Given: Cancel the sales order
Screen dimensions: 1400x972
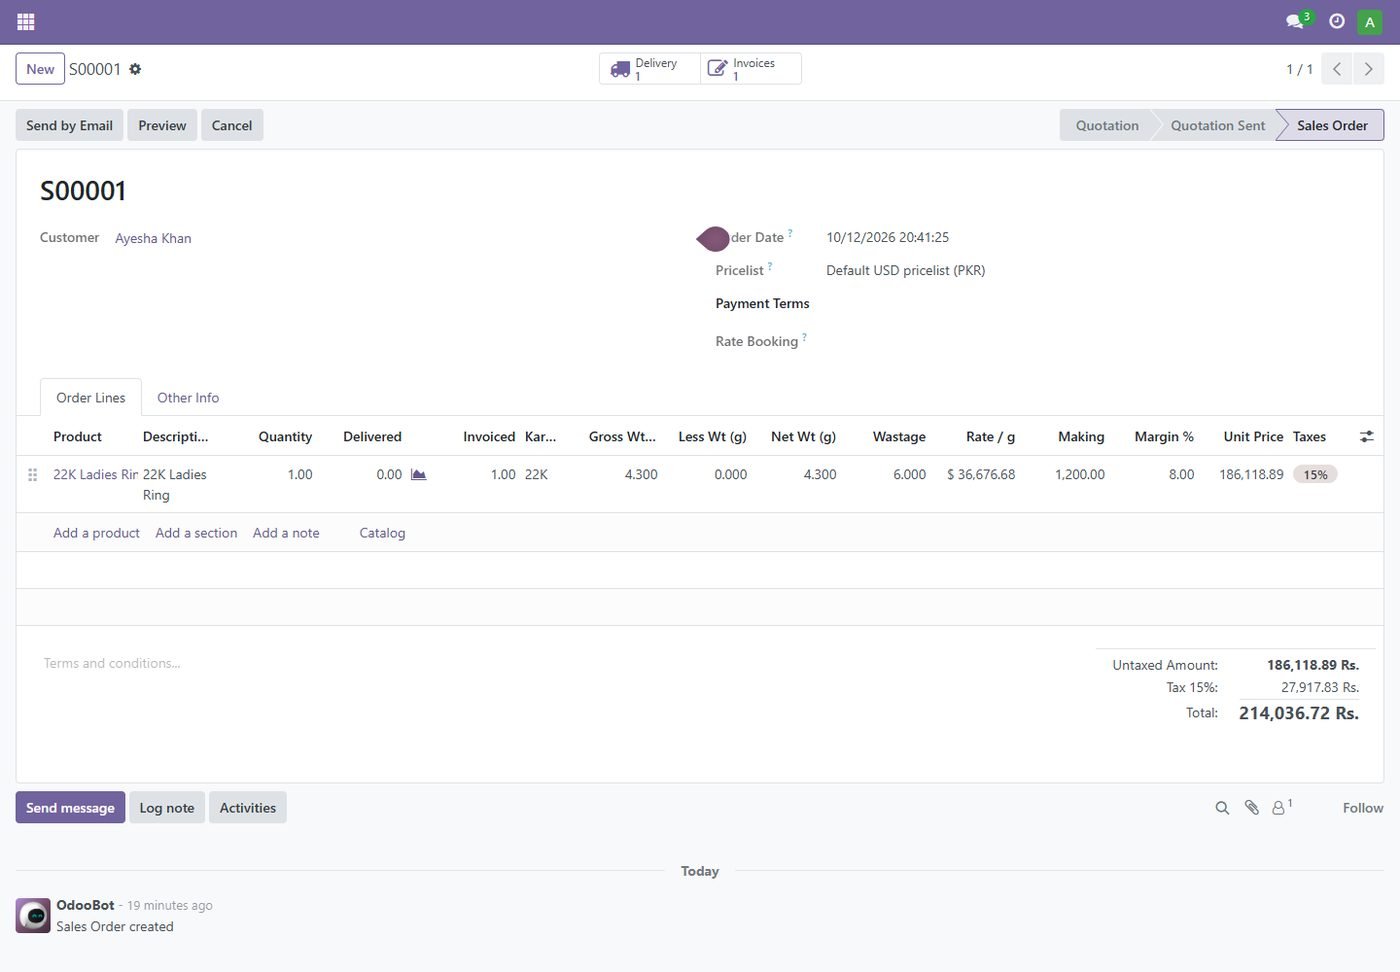Looking at the screenshot, I should click(x=232, y=125).
